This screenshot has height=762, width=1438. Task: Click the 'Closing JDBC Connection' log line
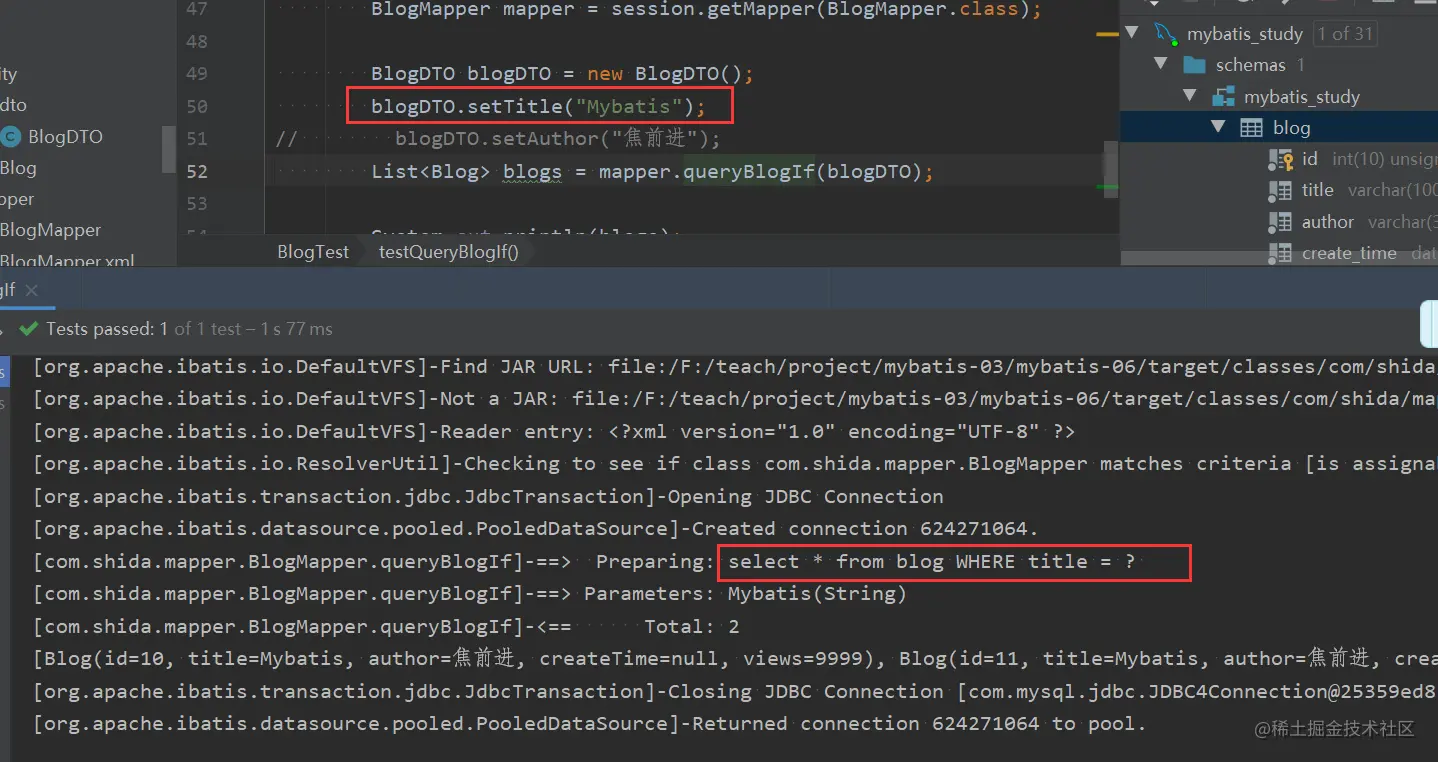tap(735, 691)
